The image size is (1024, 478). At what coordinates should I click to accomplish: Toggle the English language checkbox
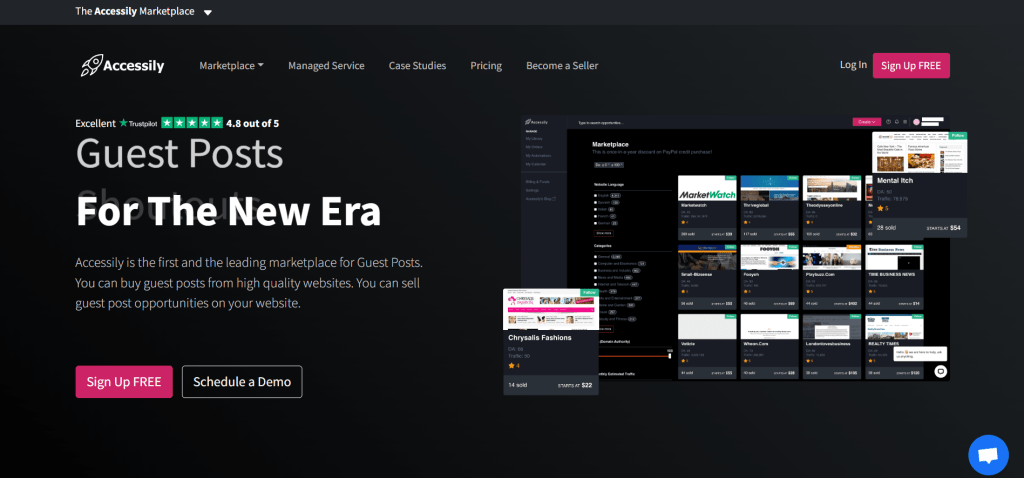point(596,195)
